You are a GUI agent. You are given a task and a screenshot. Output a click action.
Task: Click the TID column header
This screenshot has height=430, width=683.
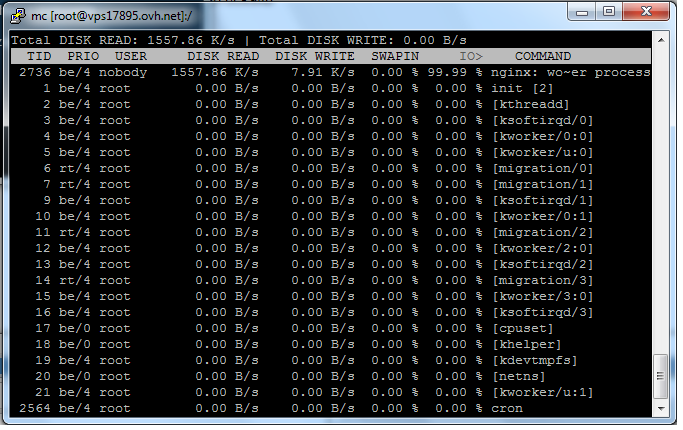click(x=39, y=56)
